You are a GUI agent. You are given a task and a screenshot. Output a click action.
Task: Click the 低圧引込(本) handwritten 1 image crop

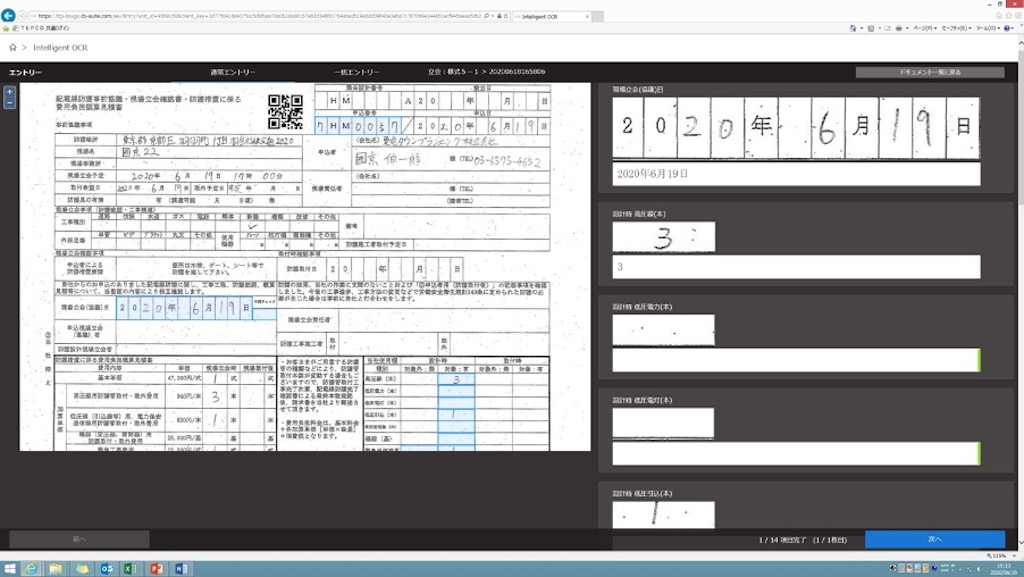pyautogui.click(x=664, y=515)
